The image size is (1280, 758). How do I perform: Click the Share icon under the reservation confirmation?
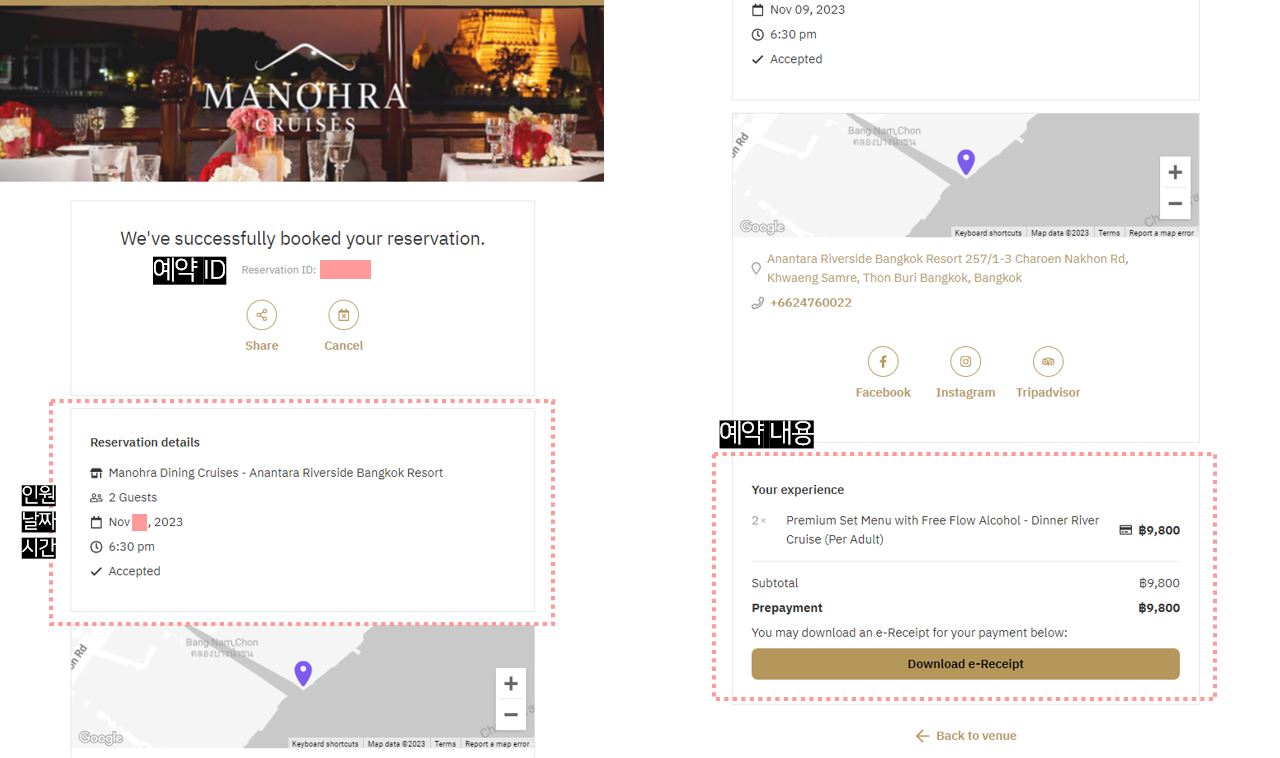(262, 315)
